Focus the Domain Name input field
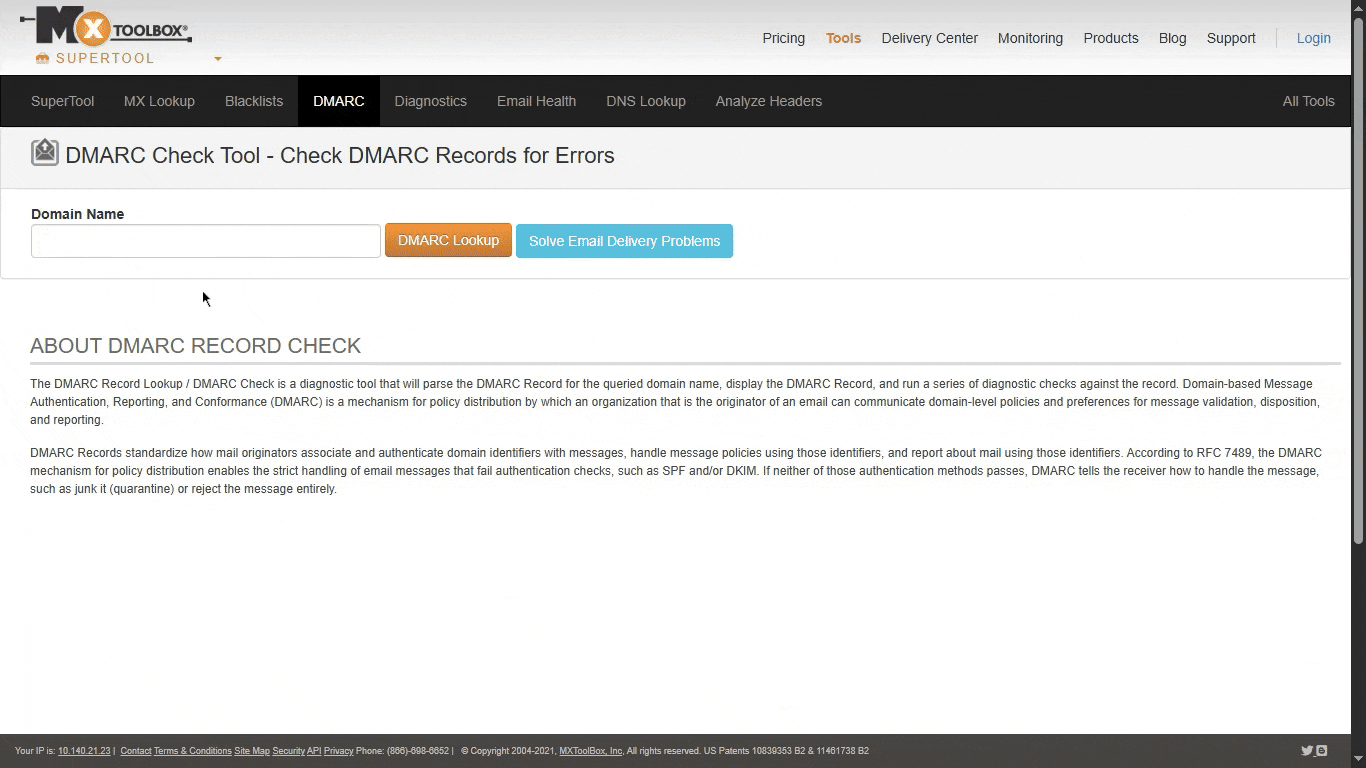The image size is (1366, 768). point(206,241)
